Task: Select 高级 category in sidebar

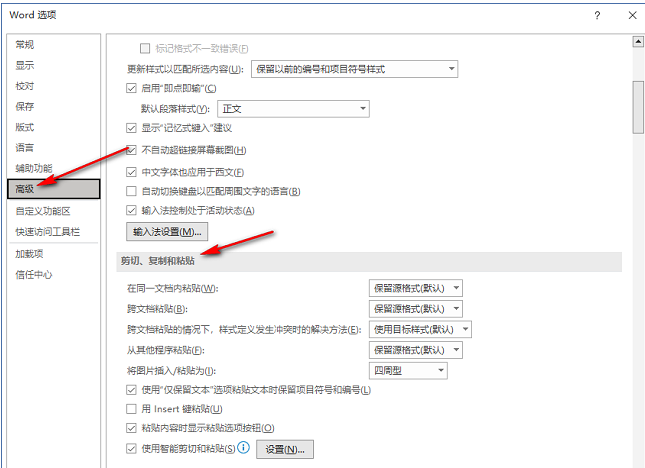Action: (53, 189)
